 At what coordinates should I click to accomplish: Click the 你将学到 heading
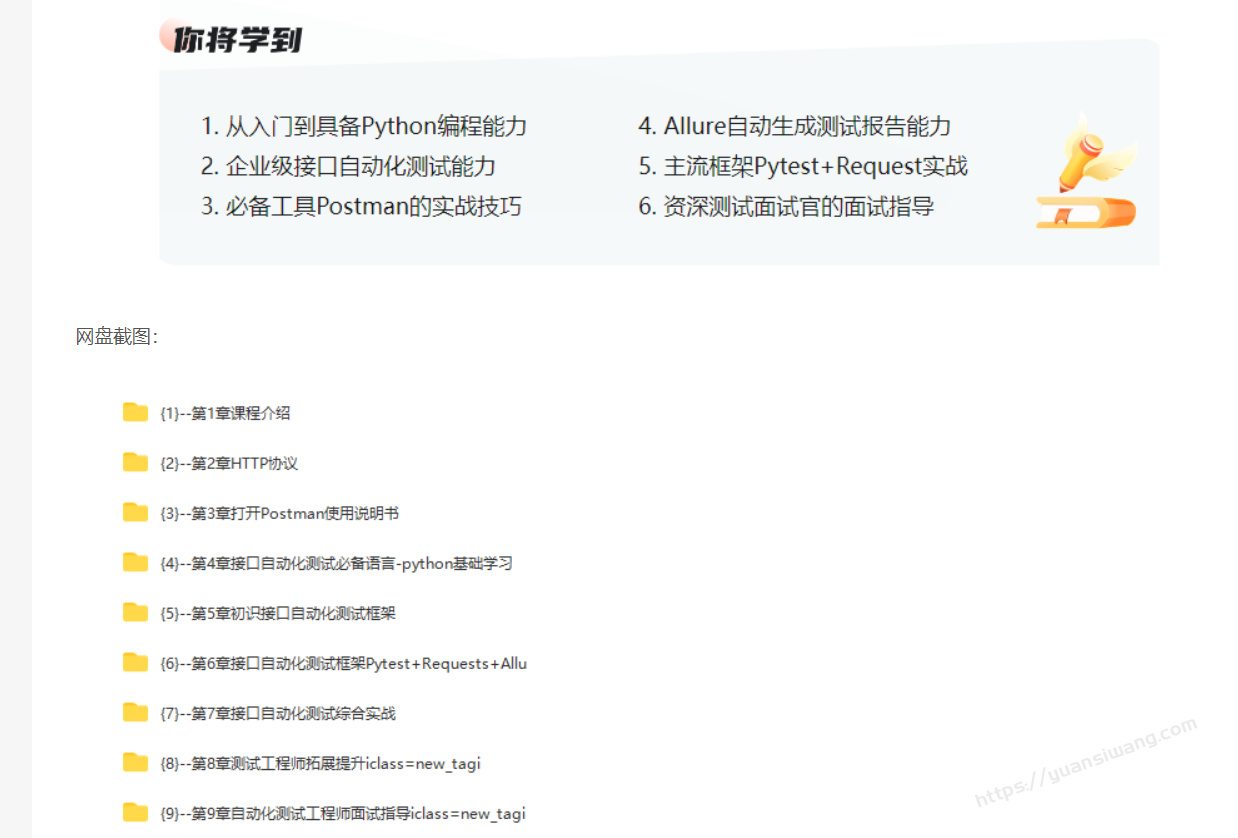point(237,40)
